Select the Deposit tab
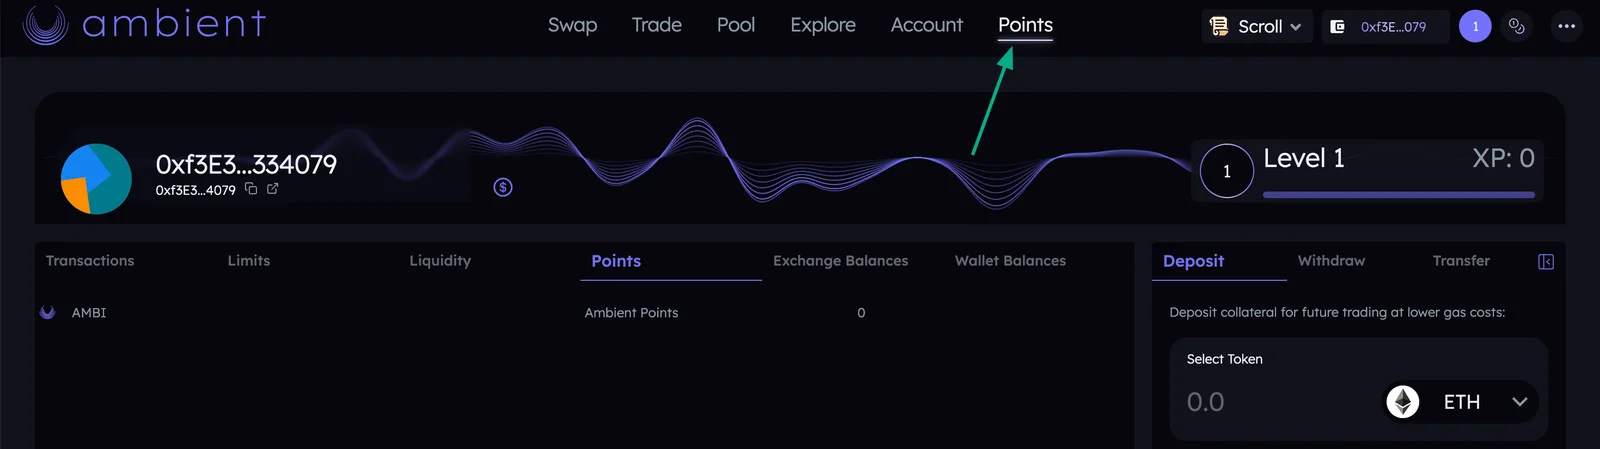This screenshot has height=449, width=1600. tap(1193, 261)
